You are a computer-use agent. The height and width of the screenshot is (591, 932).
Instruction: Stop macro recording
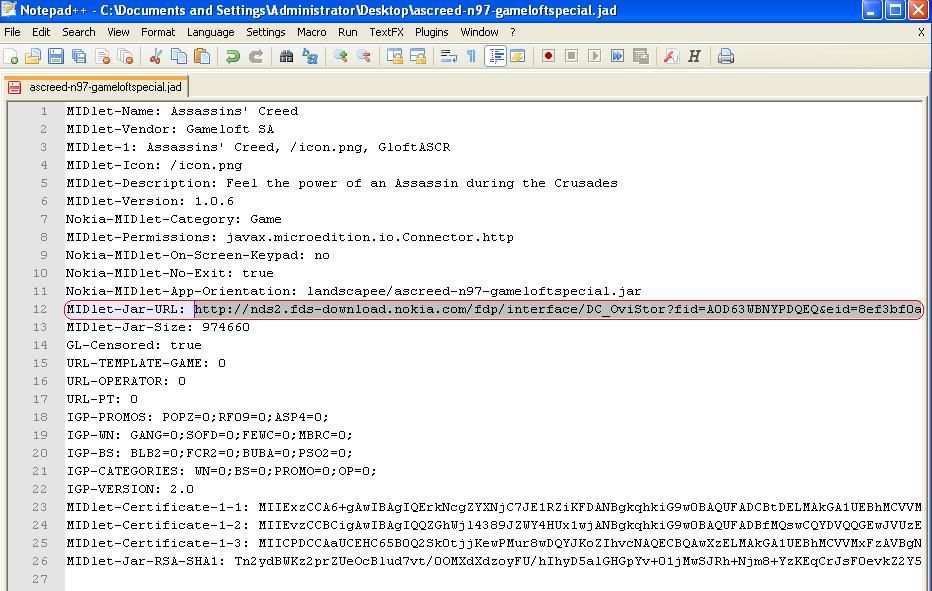(x=571, y=56)
